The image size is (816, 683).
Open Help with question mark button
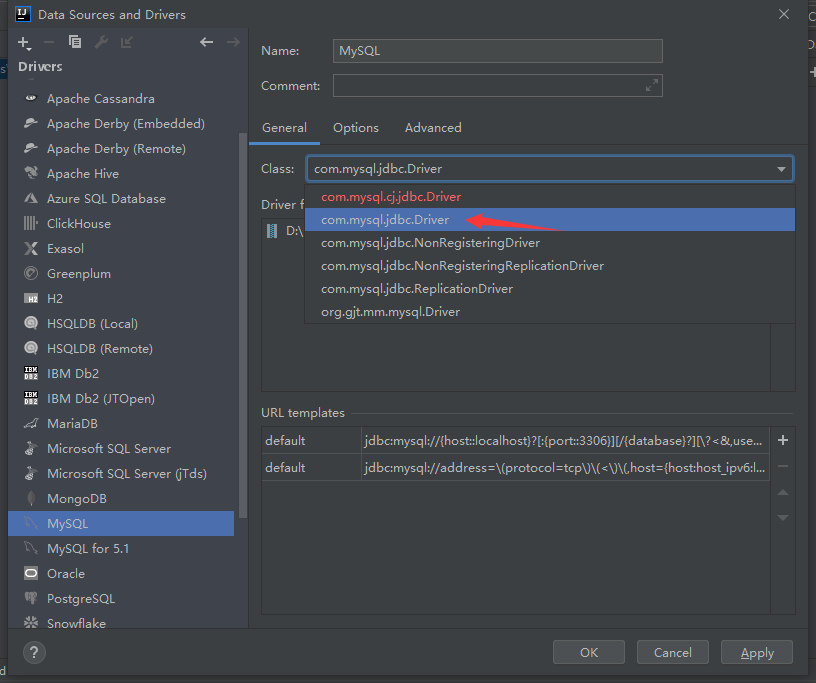pos(34,652)
